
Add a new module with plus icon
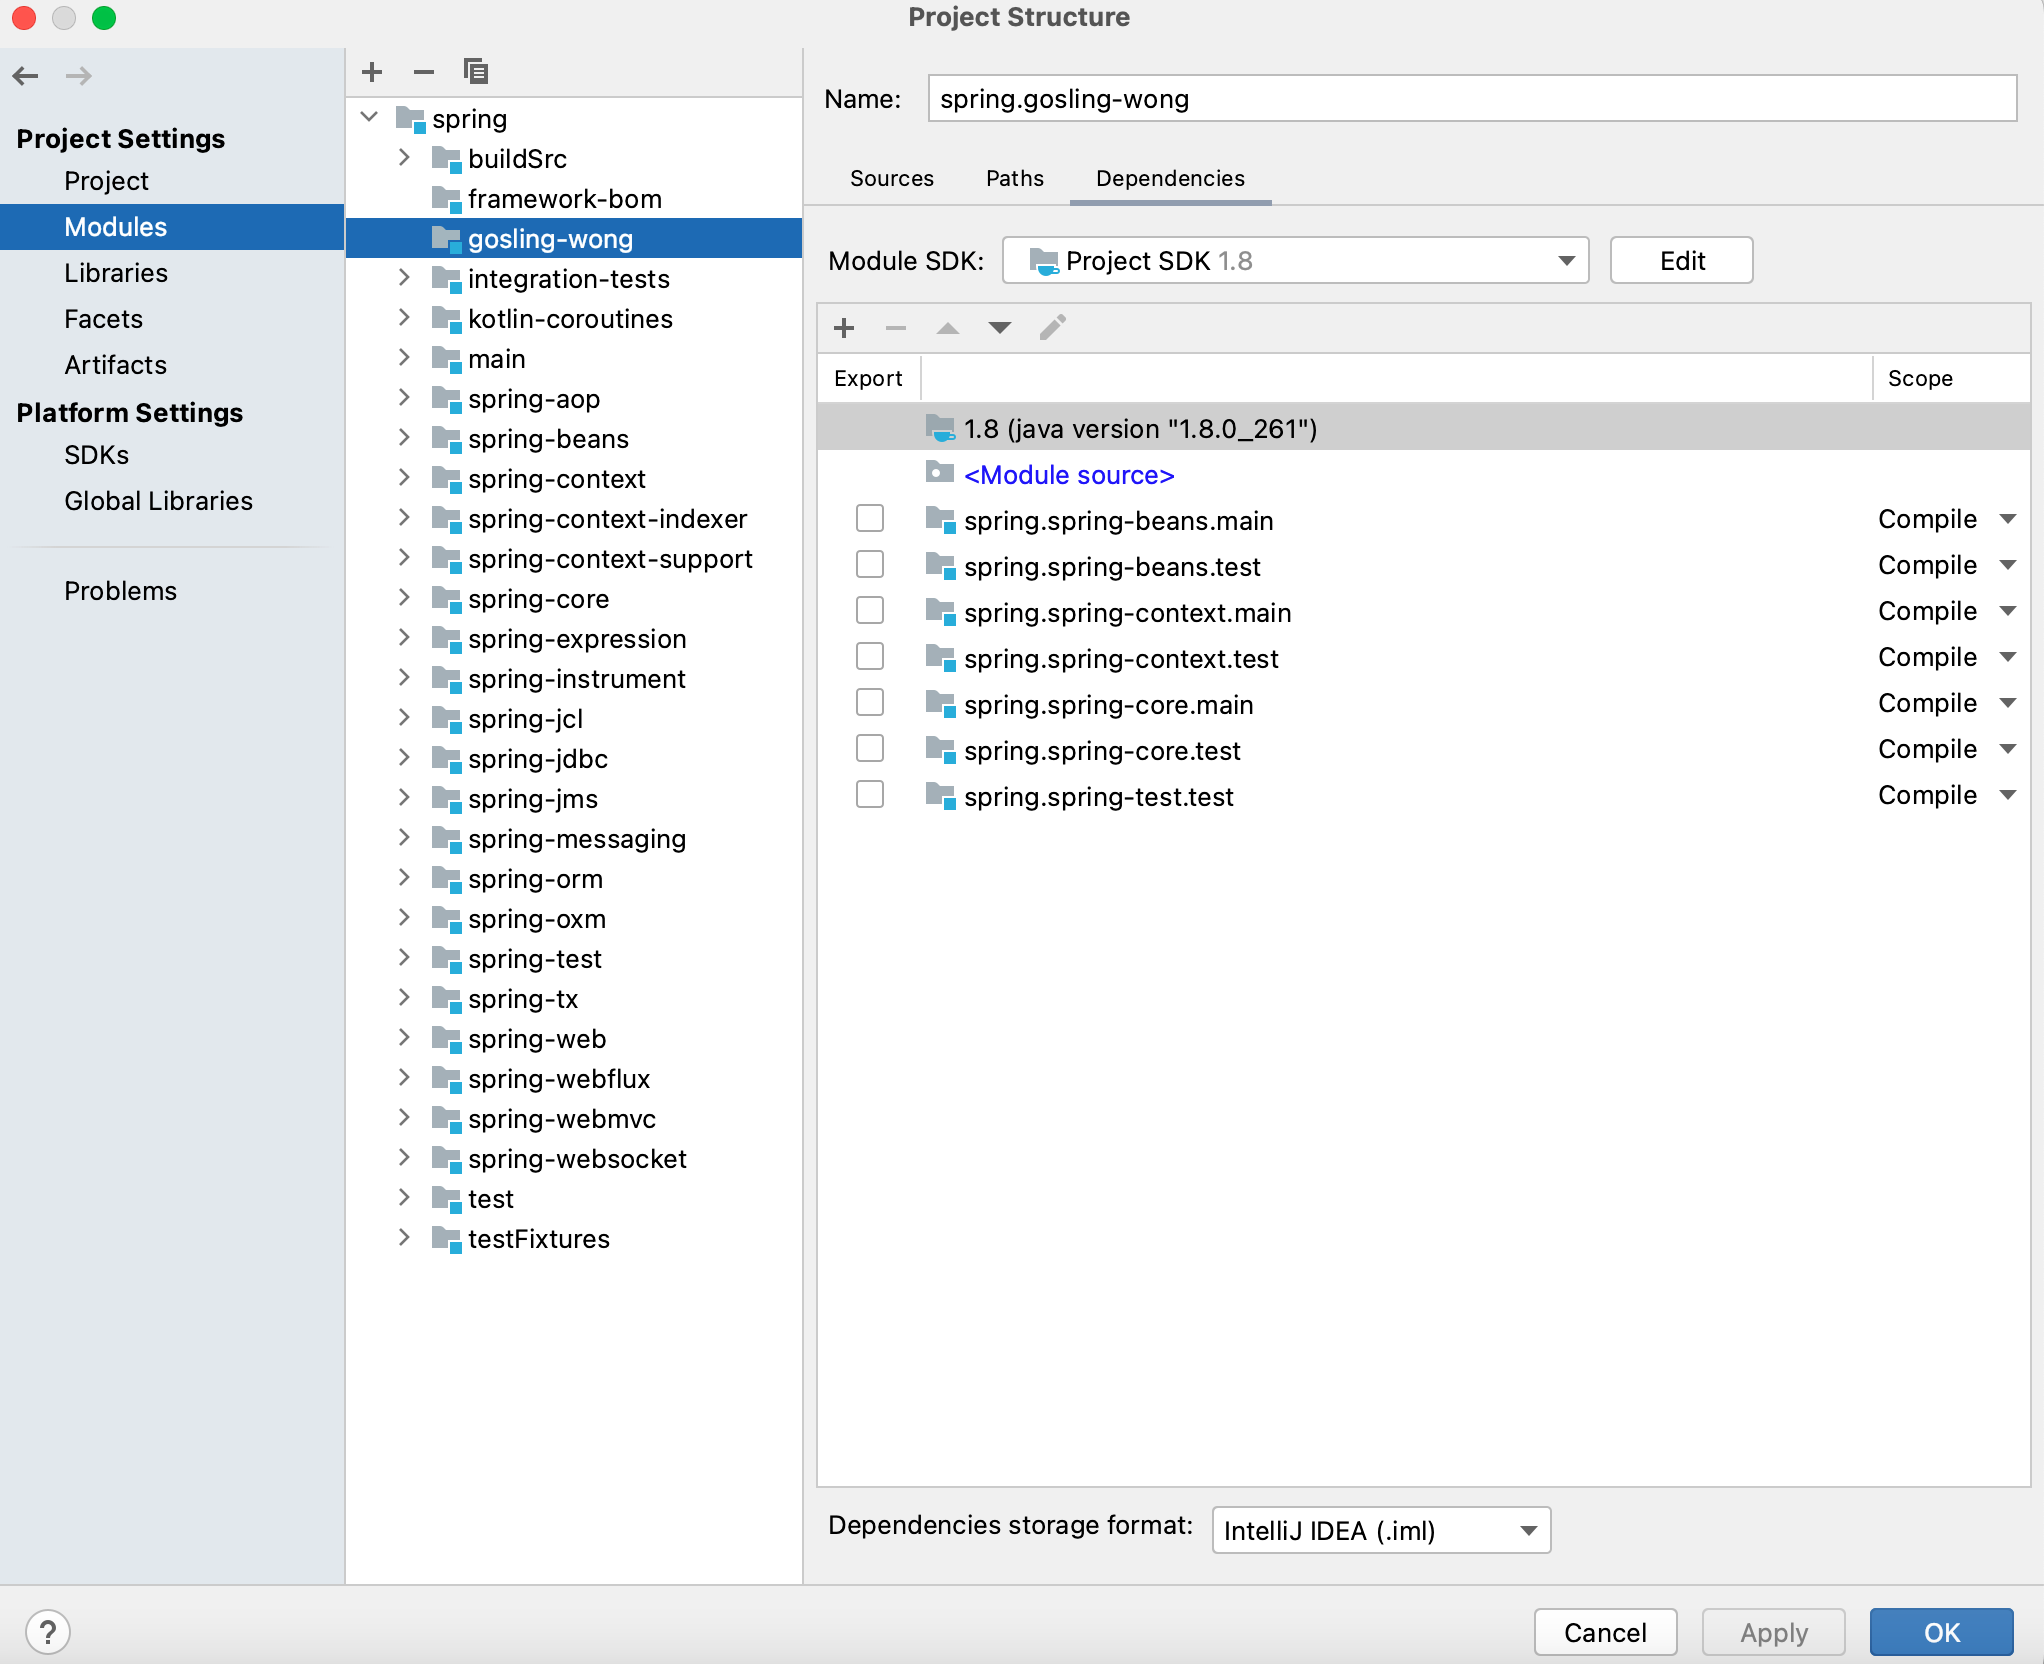click(372, 72)
